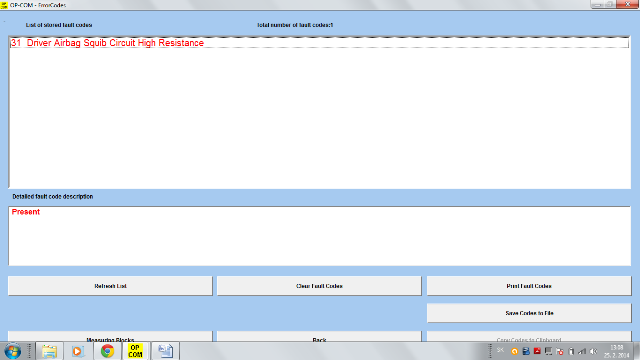
Task: Click Refresh List button
Action: coord(110,286)
